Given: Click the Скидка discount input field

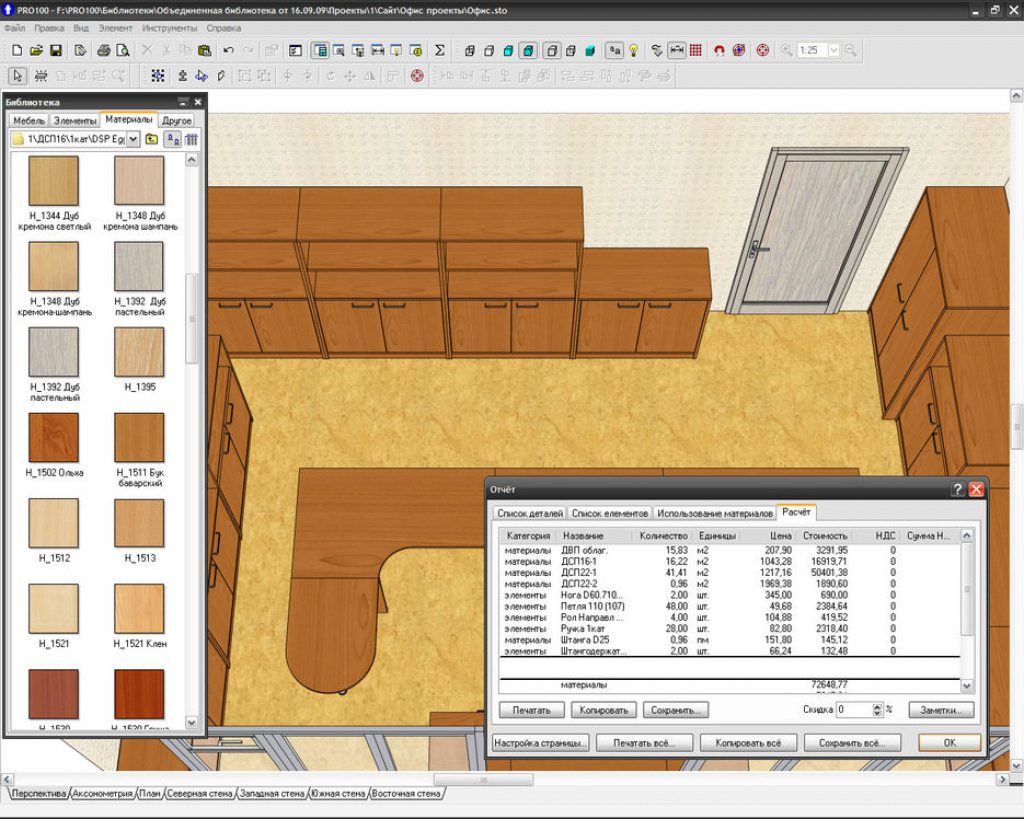Looking at the screenshot, I should (x=853, y=709).
